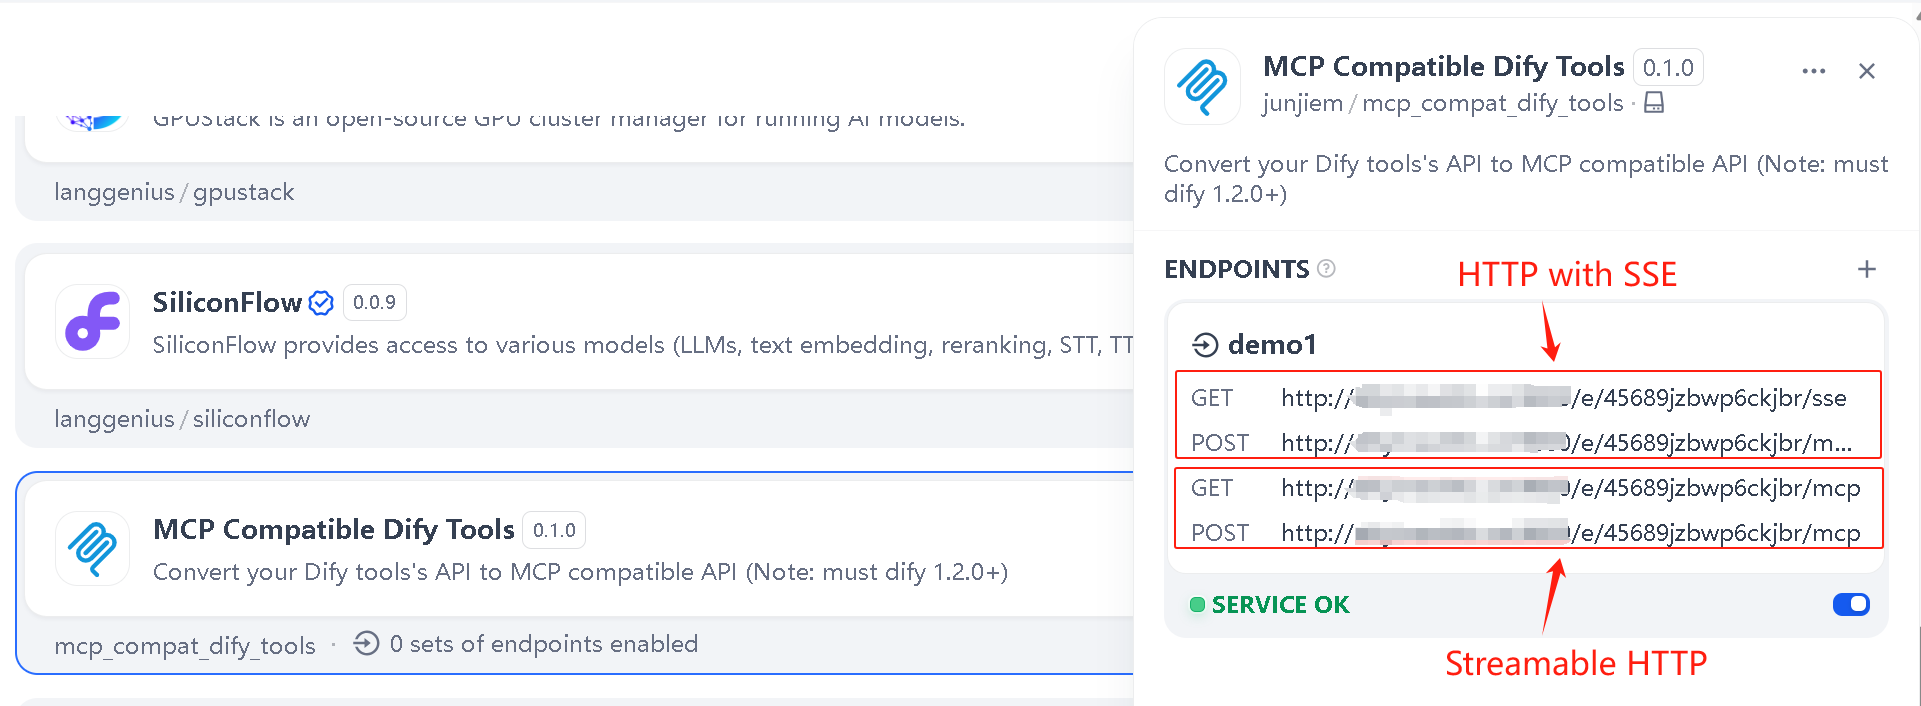Click the demo1 endpoint arrow icon
The height and width of the screenshot is (706, 1921).
(1205, 344)
